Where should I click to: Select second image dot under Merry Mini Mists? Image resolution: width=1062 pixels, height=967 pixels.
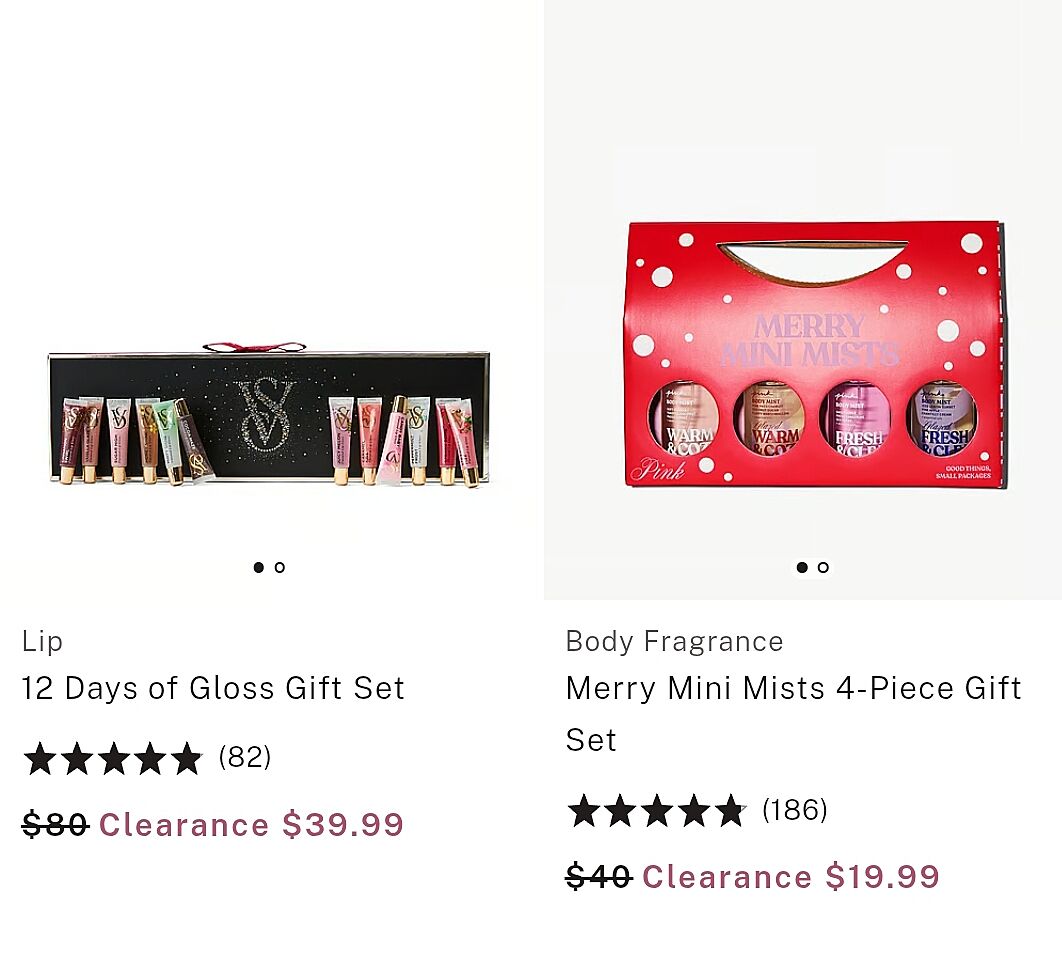click(823, 567)
